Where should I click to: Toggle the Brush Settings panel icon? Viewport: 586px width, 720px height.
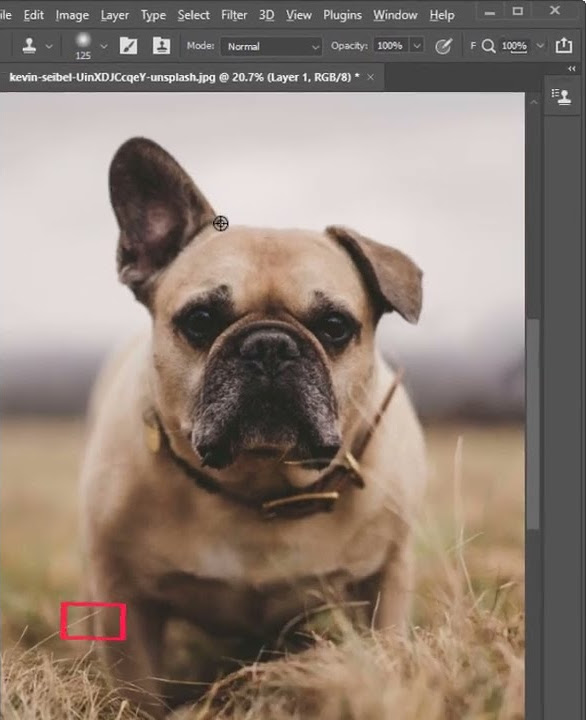(x=128, y=46)
